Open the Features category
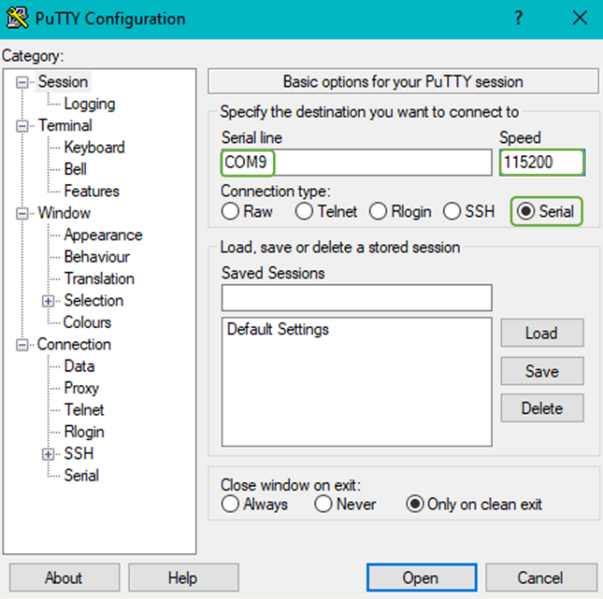 tap(92, 191)
